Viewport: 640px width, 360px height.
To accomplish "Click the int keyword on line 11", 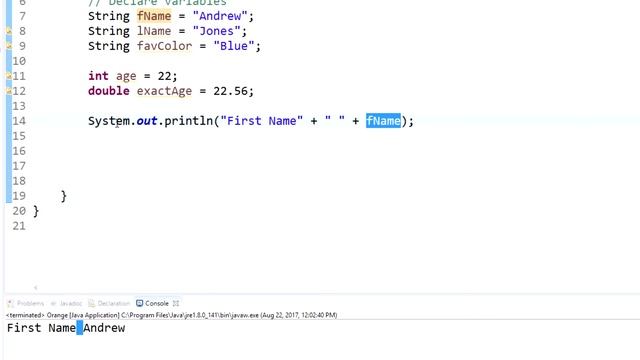I will tap(98, 76).
